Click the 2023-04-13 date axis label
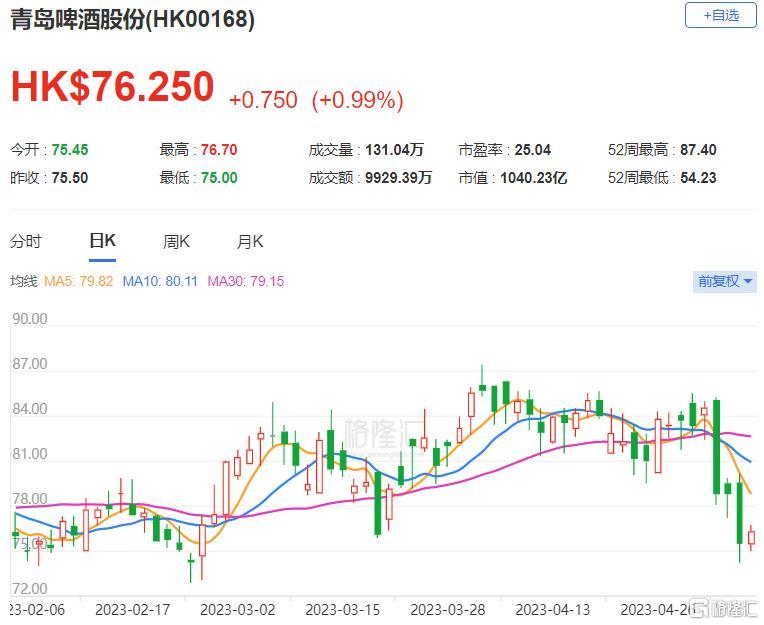This screenshot has height=625, width=764. point(553,610)
